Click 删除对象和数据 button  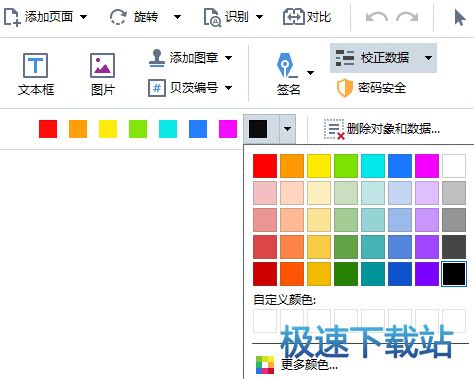coord(382,129)
